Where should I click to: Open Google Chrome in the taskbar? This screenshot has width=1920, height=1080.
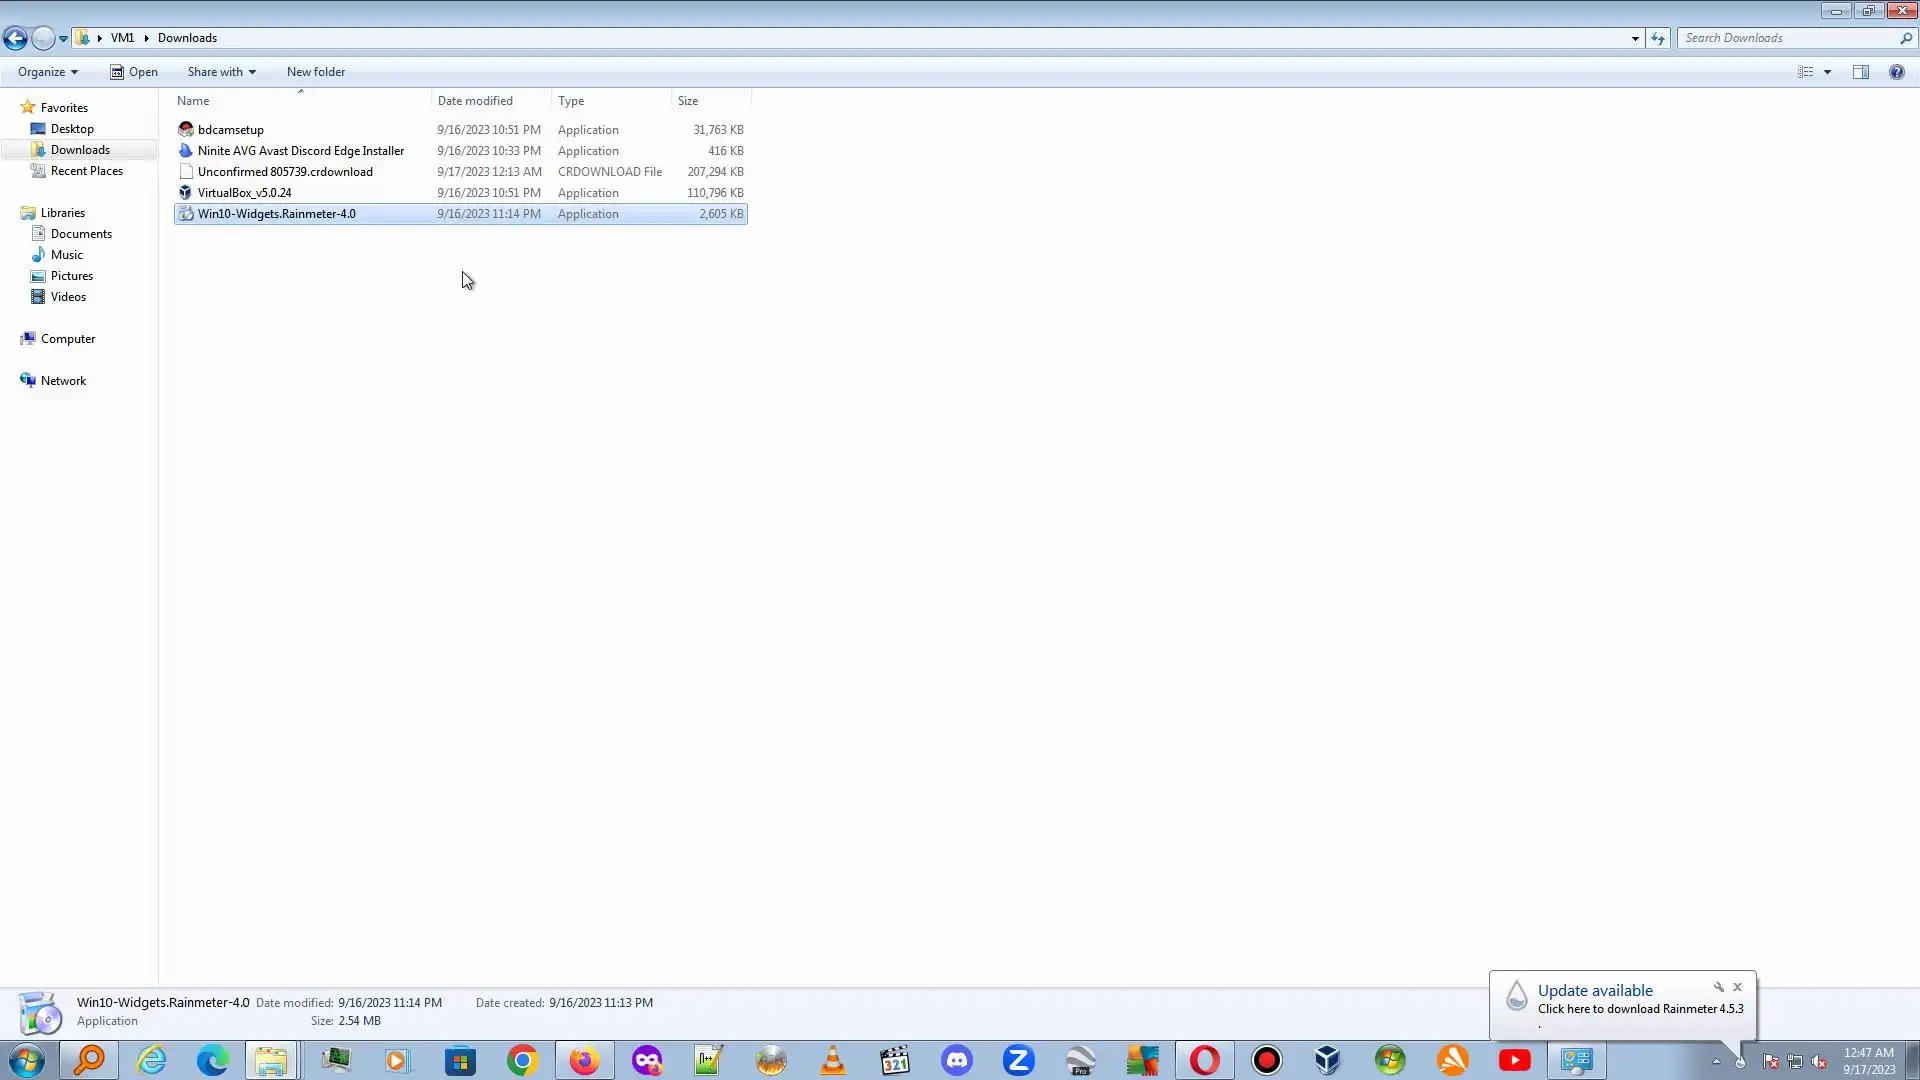(522, 1060)
